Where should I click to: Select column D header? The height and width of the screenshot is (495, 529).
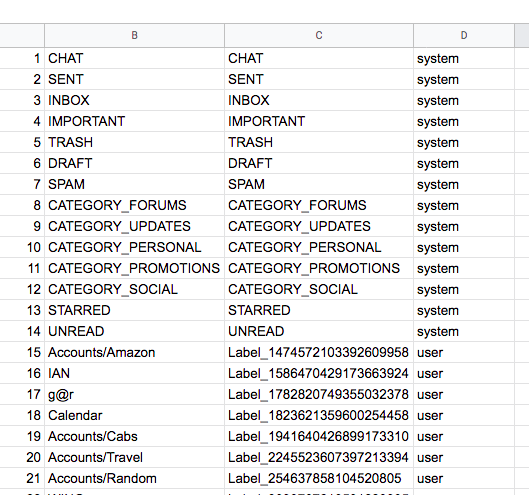(x=464, y=35)
